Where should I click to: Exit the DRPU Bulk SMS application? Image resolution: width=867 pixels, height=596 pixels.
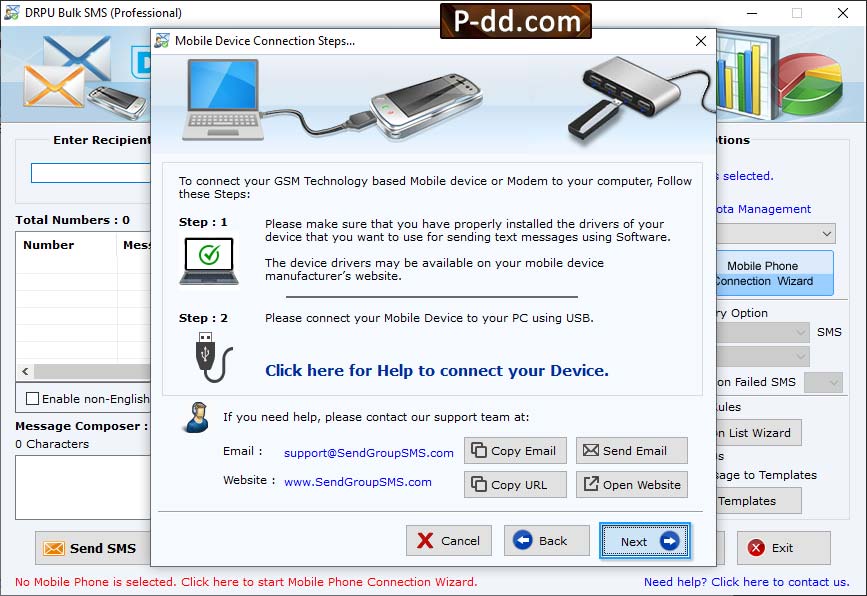coord(783,548)
